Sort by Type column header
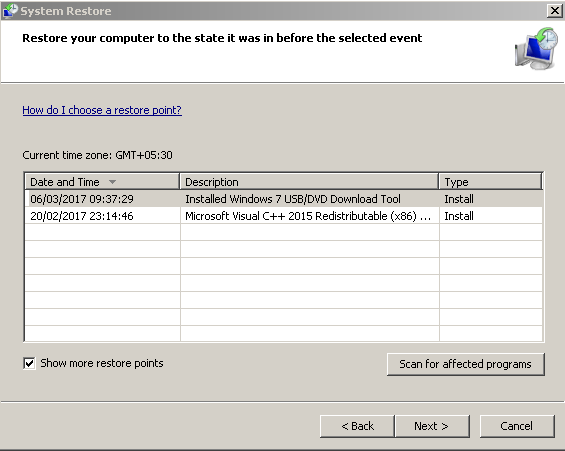This screenshot has height=451, width=565. (490, 182)
